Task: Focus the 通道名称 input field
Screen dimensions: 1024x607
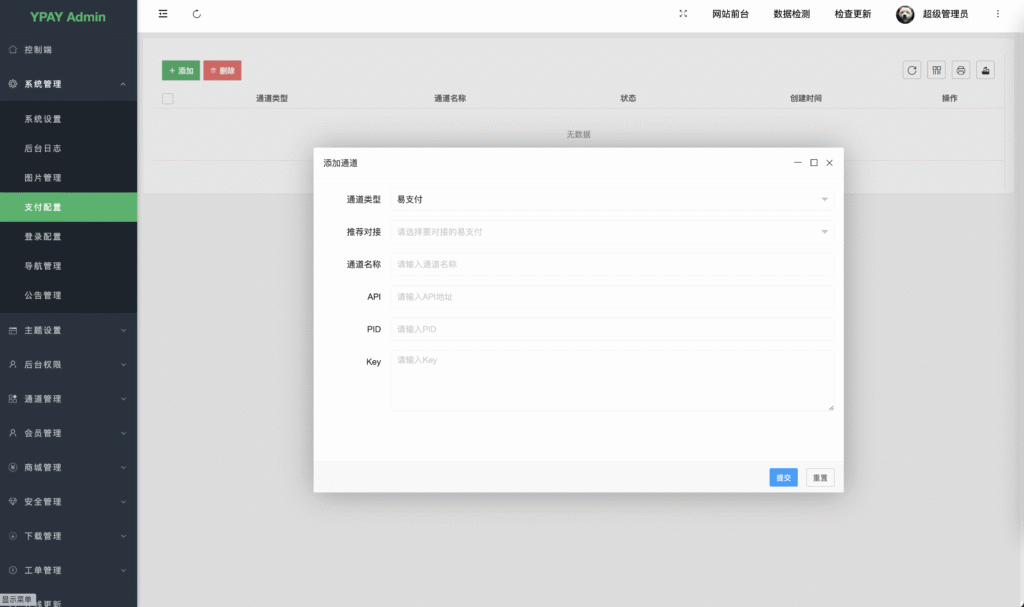Action: click(612, 264)
